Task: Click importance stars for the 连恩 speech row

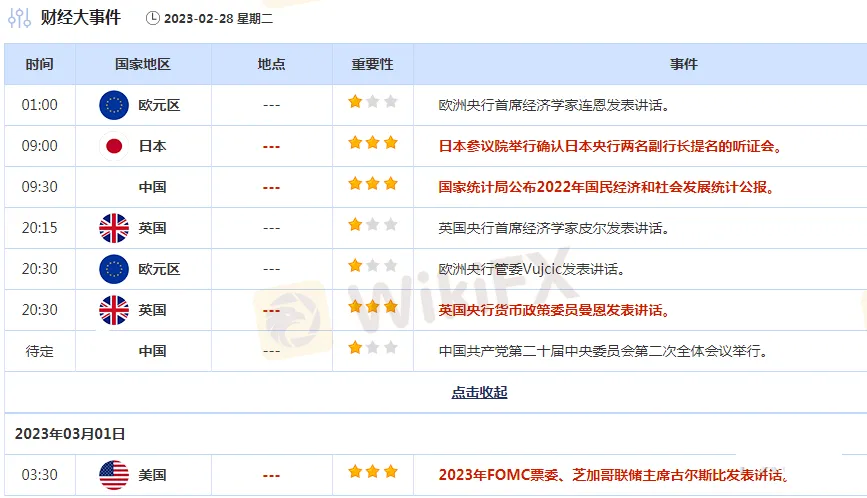Action: click(x=373, y=102)
